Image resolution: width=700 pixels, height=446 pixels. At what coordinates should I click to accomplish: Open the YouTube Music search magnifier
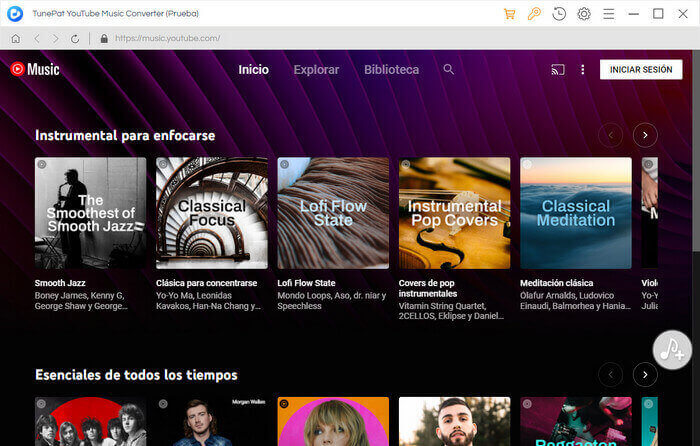[x=449, y=69]
